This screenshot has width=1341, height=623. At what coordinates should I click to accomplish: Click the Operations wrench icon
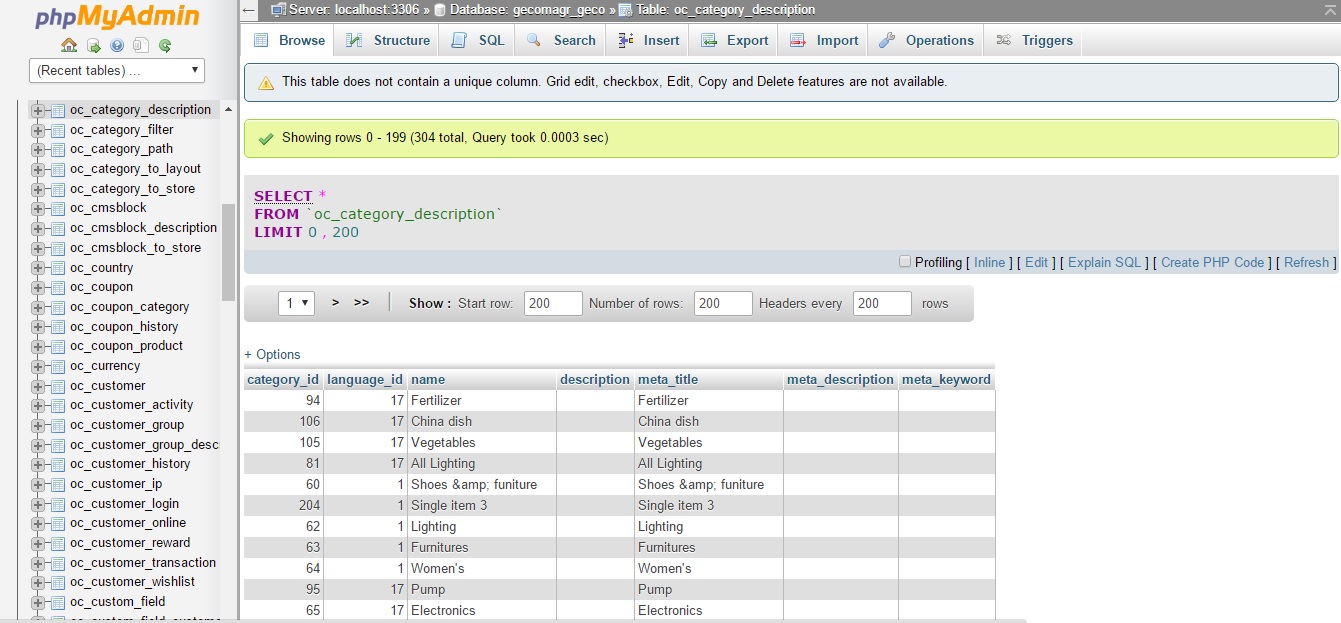[887, 40]
